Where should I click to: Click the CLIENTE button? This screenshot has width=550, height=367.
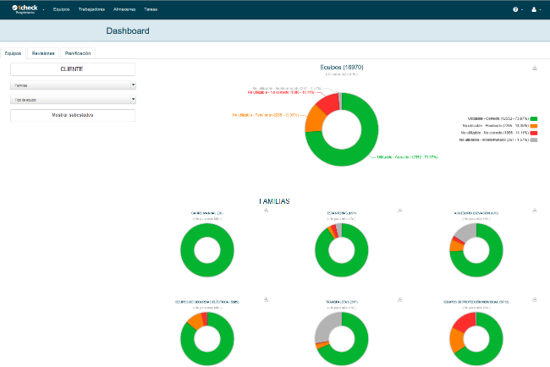click(72, 69)
